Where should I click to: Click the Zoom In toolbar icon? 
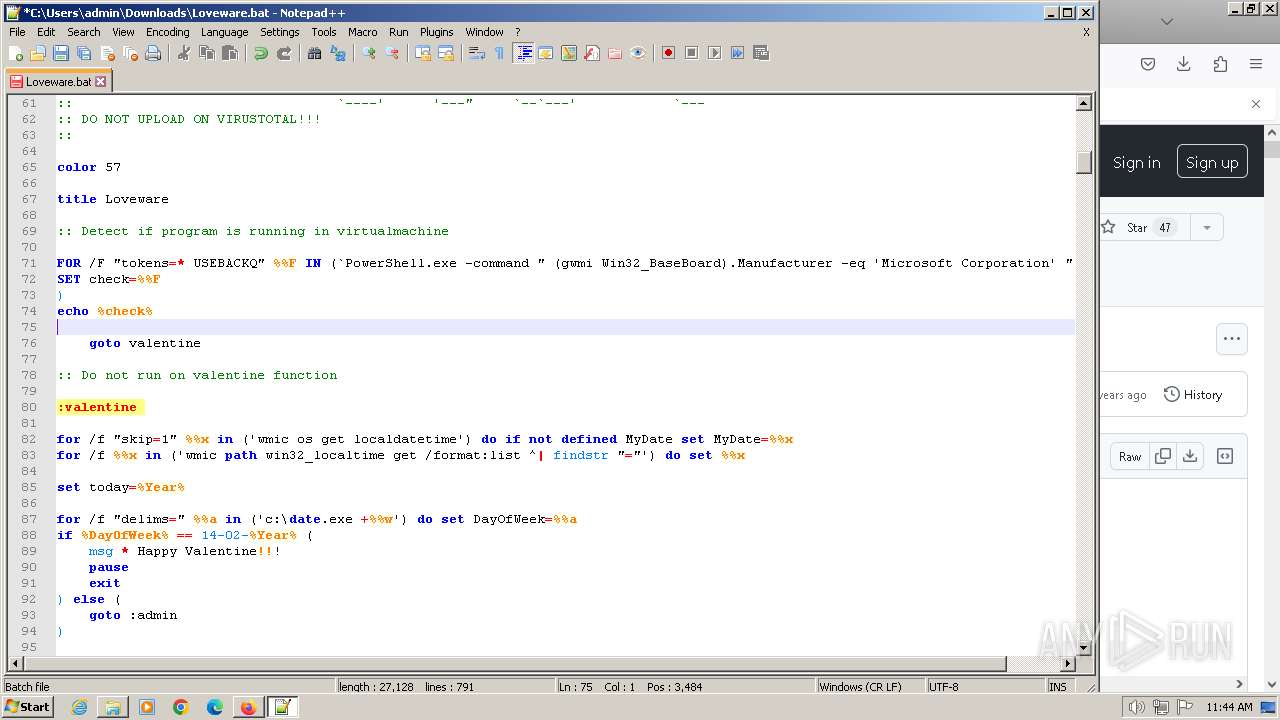369,53
